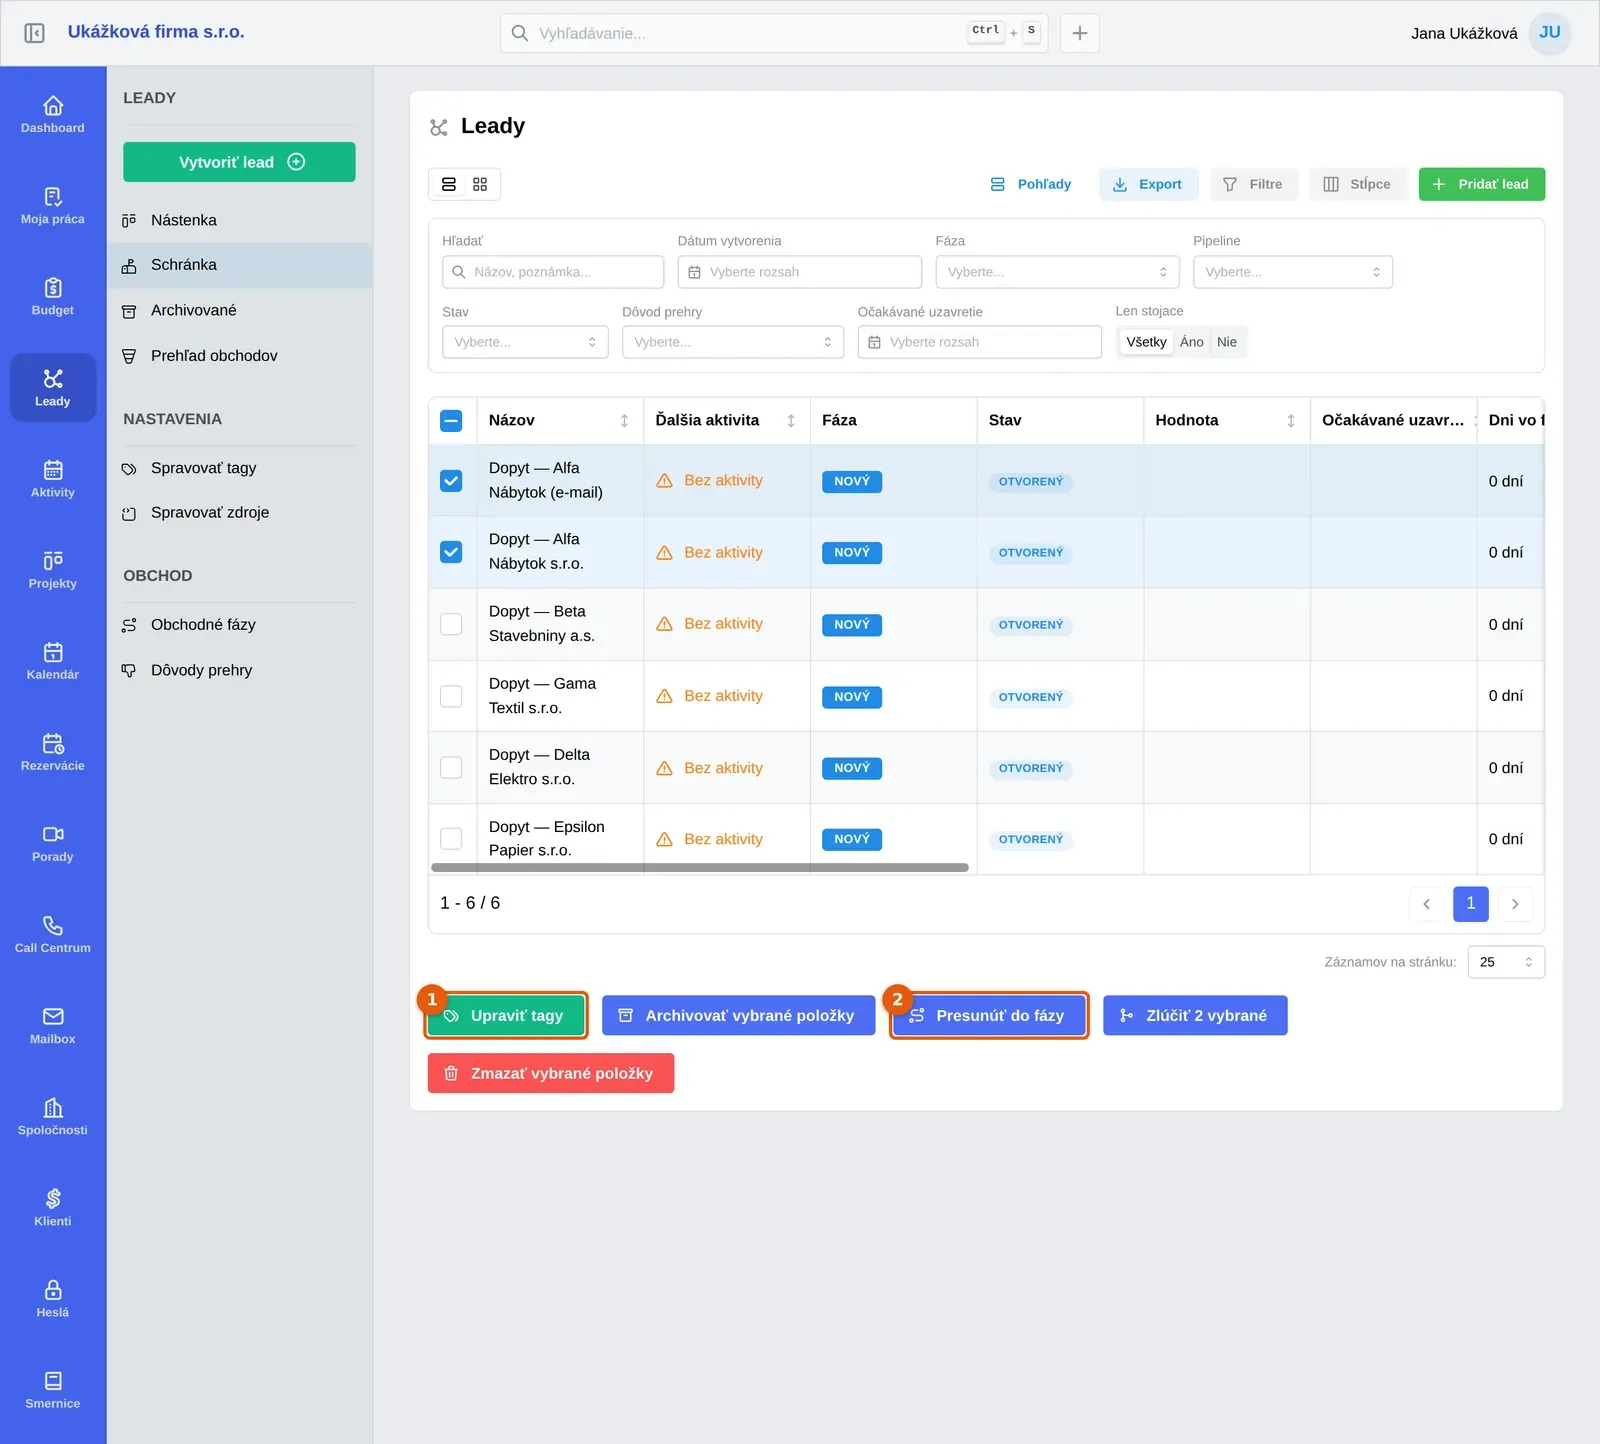Open the Spoločnosti module

pos(53,1115)
